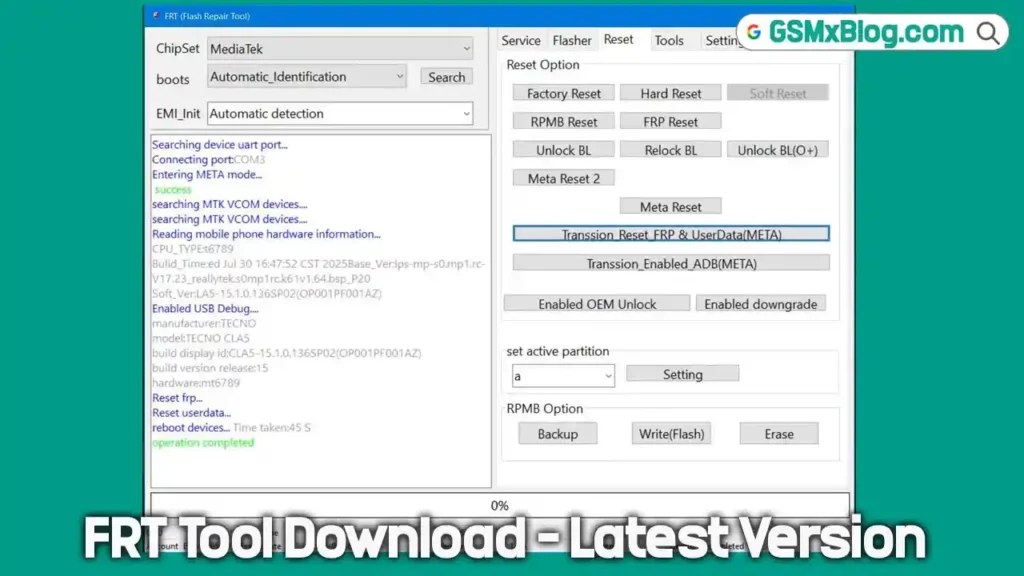Screen dimensions: 1024x576
Task: Click the magnifier icon on GSMxBlog logo
Action: (x=987, y=32)
